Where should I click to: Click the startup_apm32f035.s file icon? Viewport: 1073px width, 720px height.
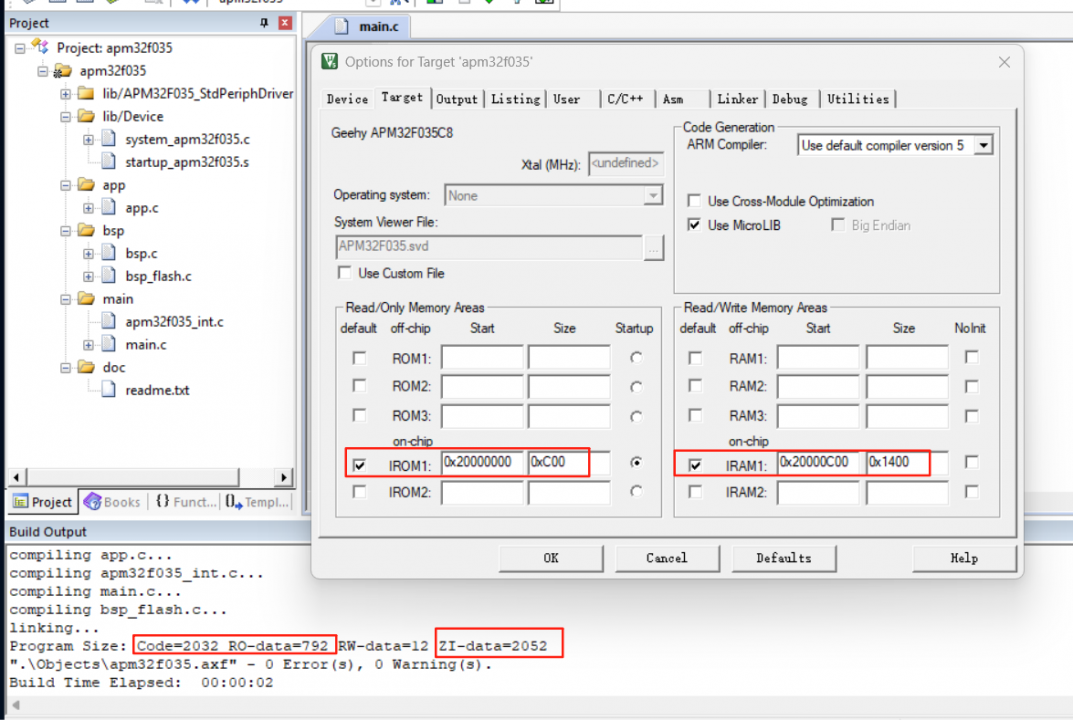109,162
